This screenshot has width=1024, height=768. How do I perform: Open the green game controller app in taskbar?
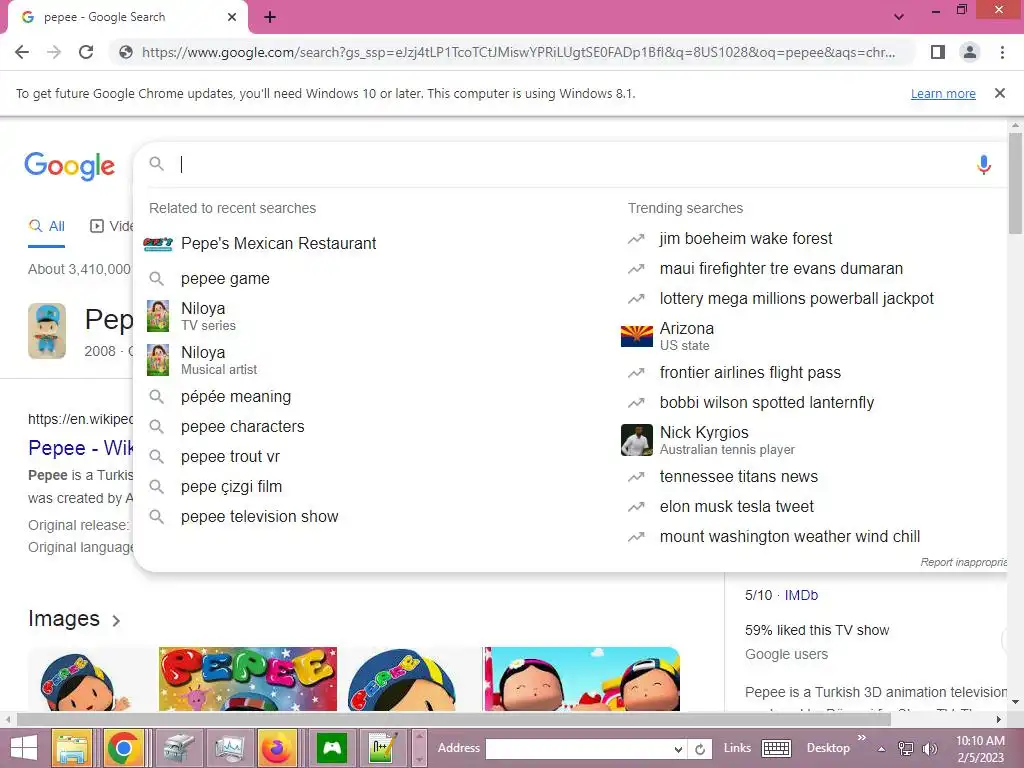332,748
